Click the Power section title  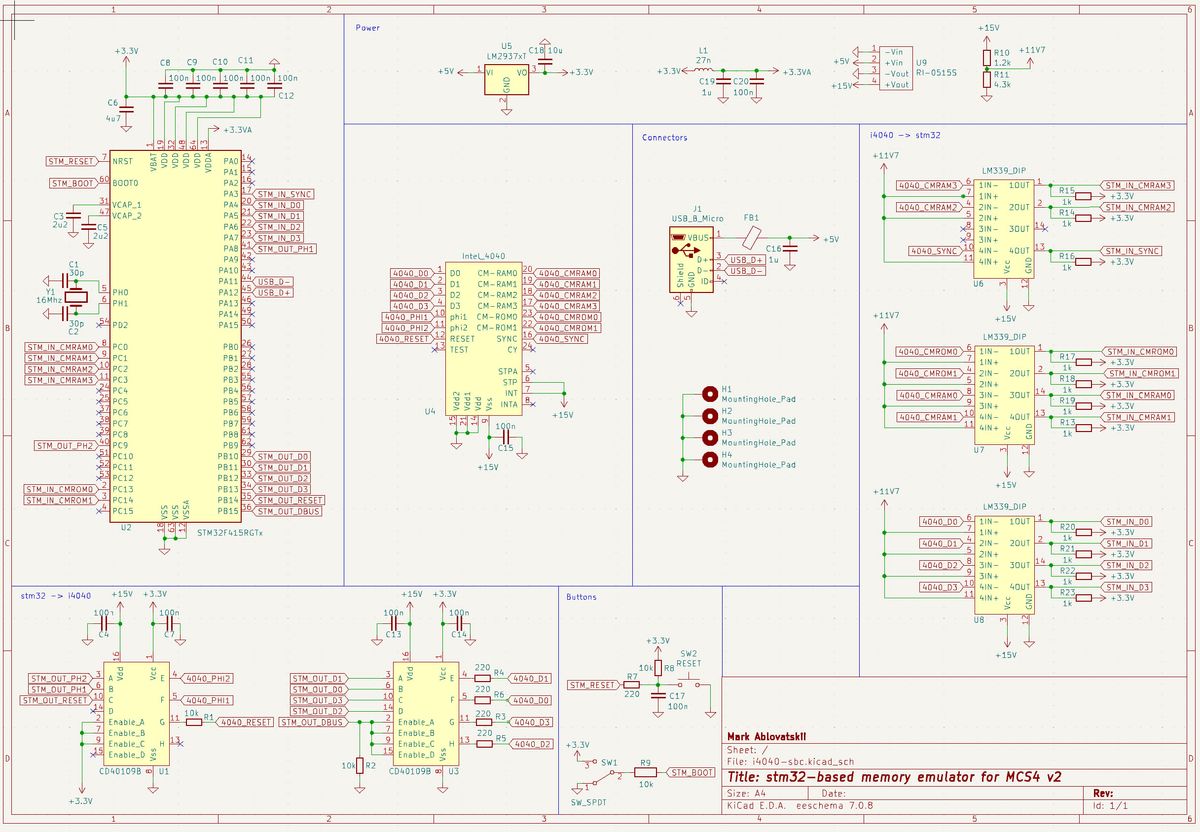click(365, 27)
